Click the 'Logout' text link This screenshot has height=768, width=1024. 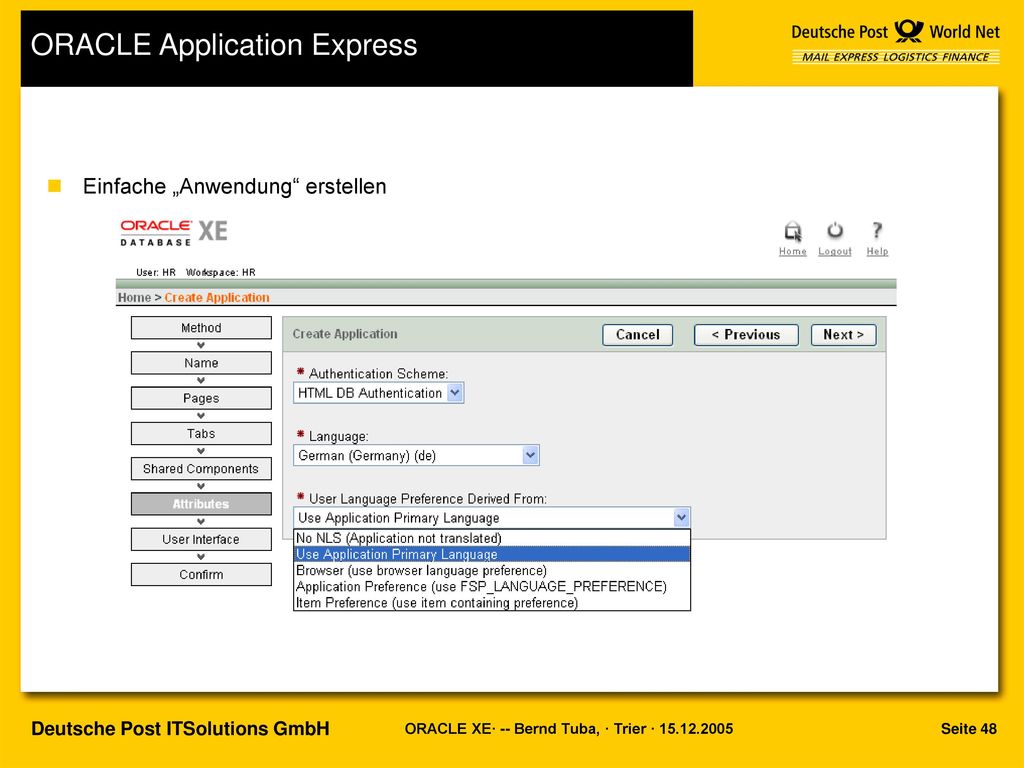tap(835, 251)
